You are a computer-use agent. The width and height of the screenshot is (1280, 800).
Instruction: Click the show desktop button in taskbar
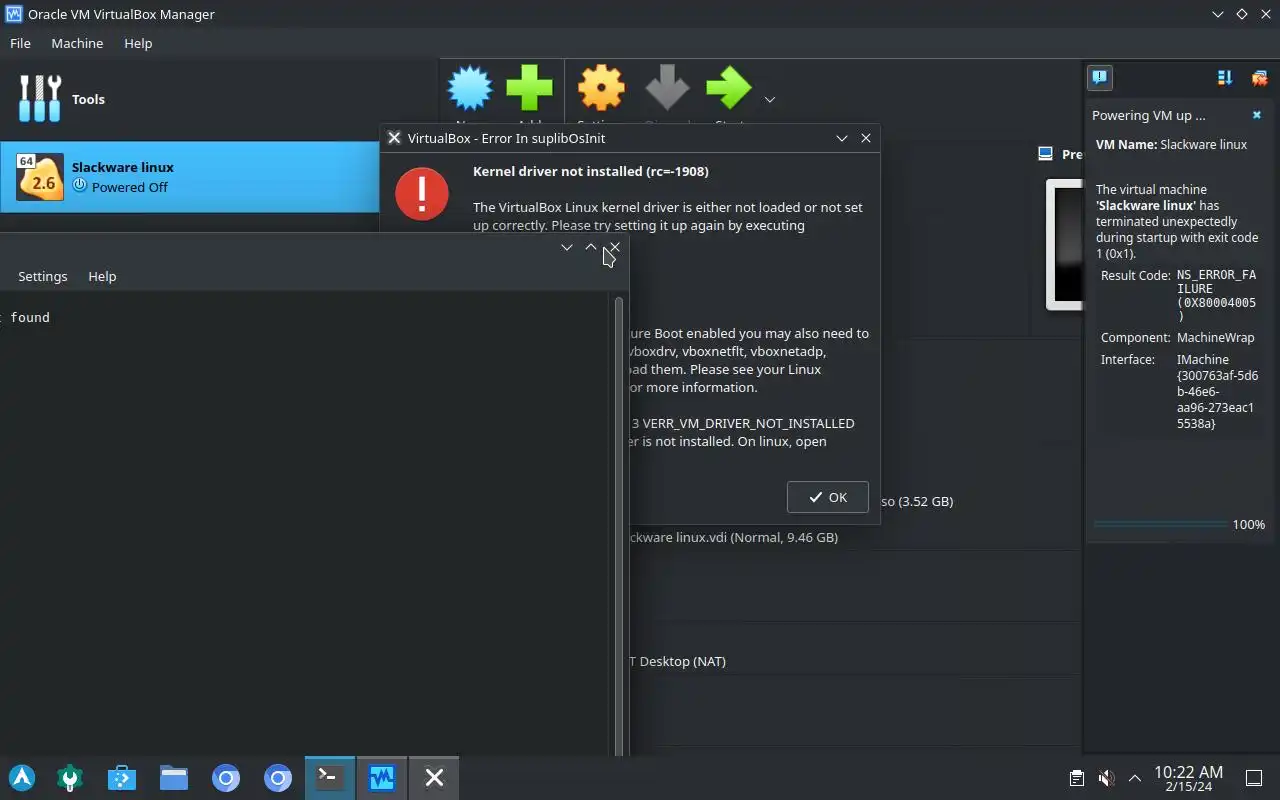pyautogui.click(x=1253, y=778)
